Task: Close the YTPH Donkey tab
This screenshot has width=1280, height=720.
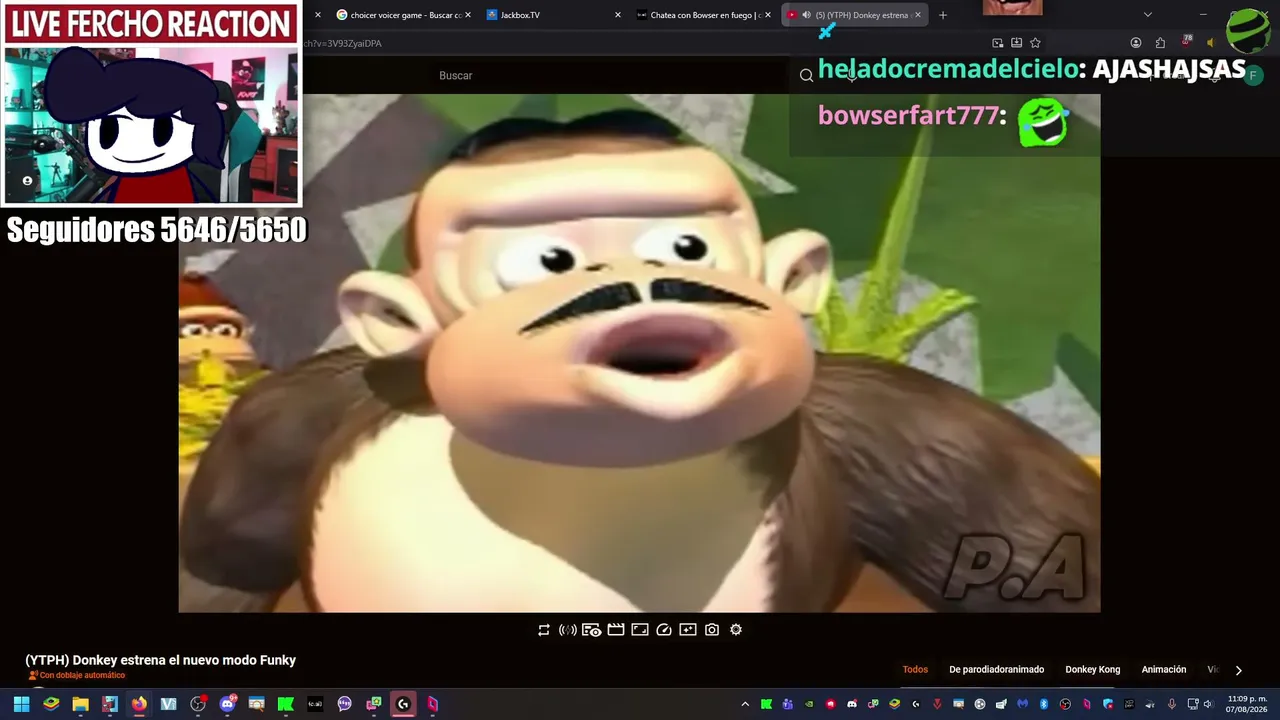Action: 918,15
